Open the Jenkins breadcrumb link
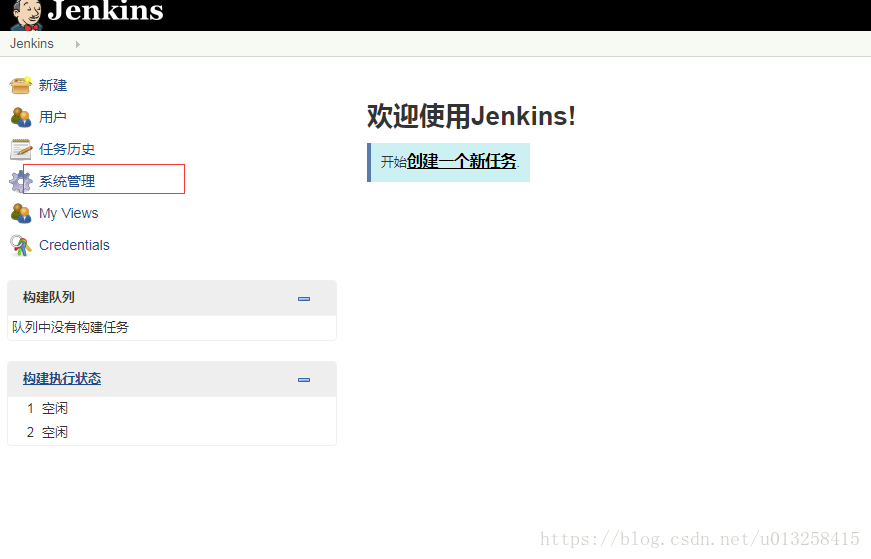The width and height of the screenshot is (871, 559). 32,44
